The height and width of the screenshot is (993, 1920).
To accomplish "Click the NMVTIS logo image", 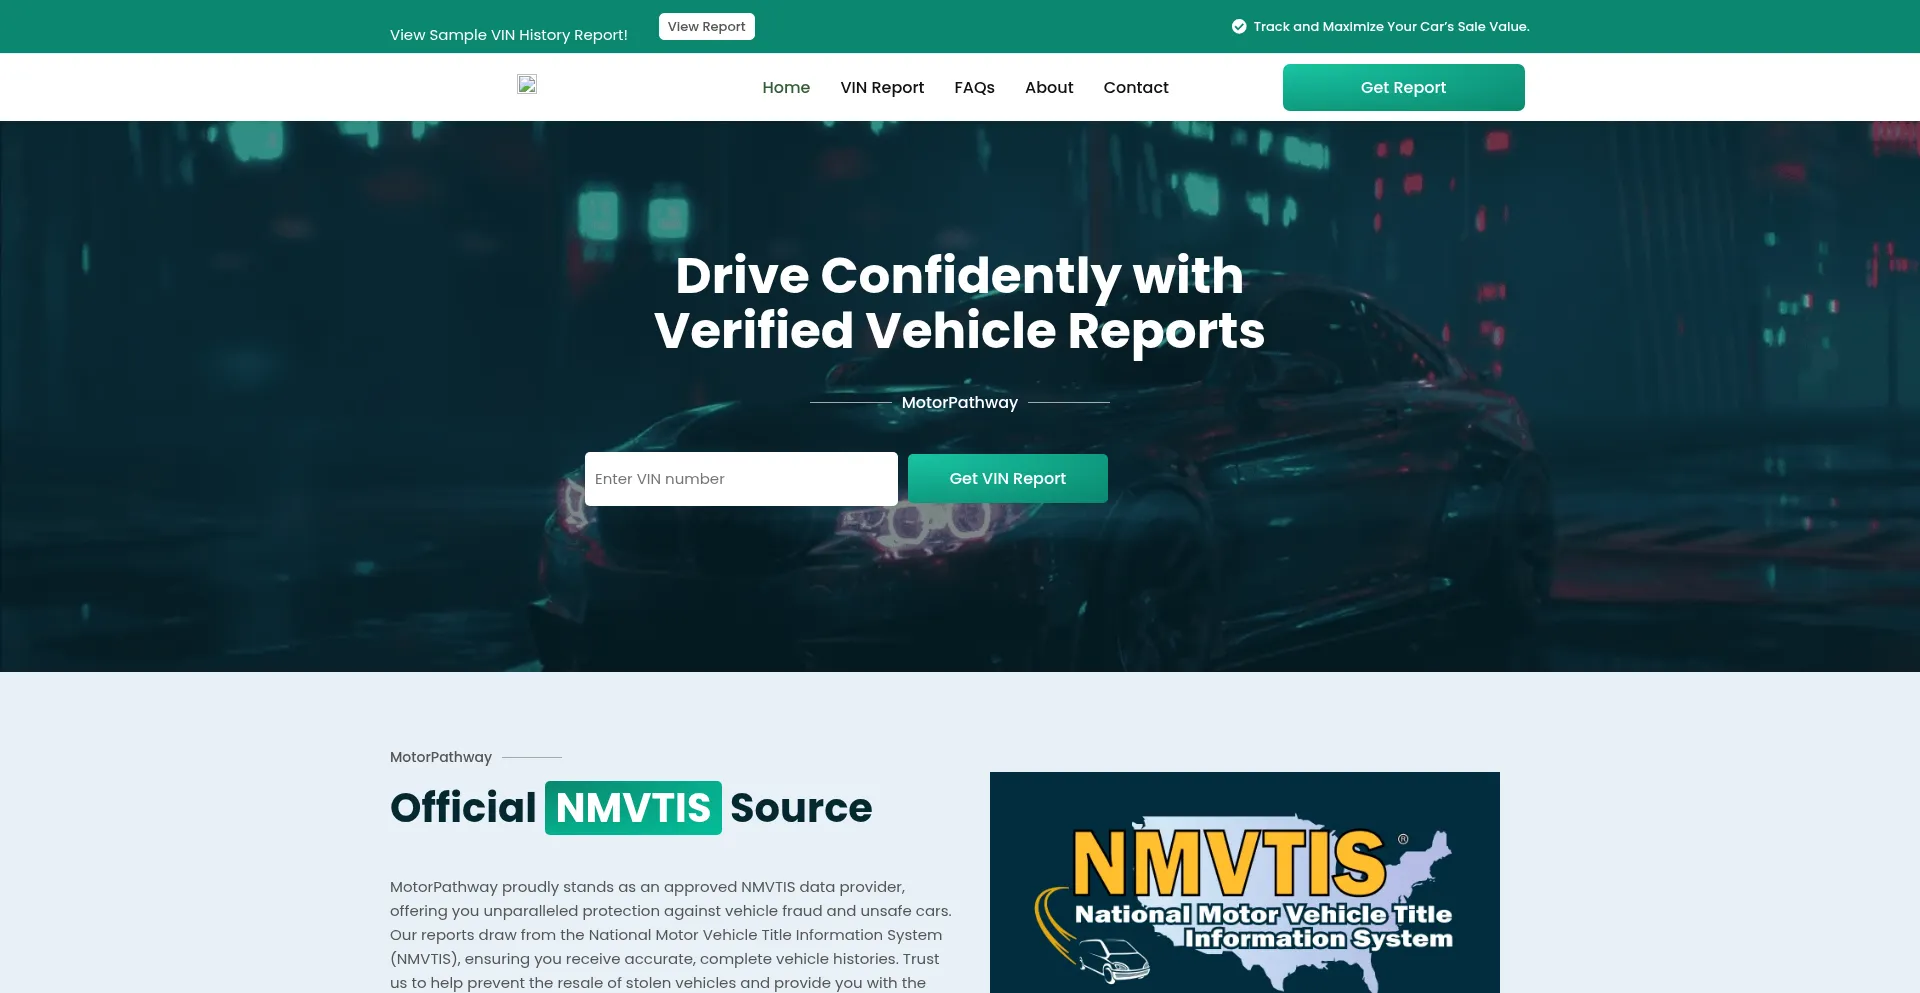I will point(1244,885).
